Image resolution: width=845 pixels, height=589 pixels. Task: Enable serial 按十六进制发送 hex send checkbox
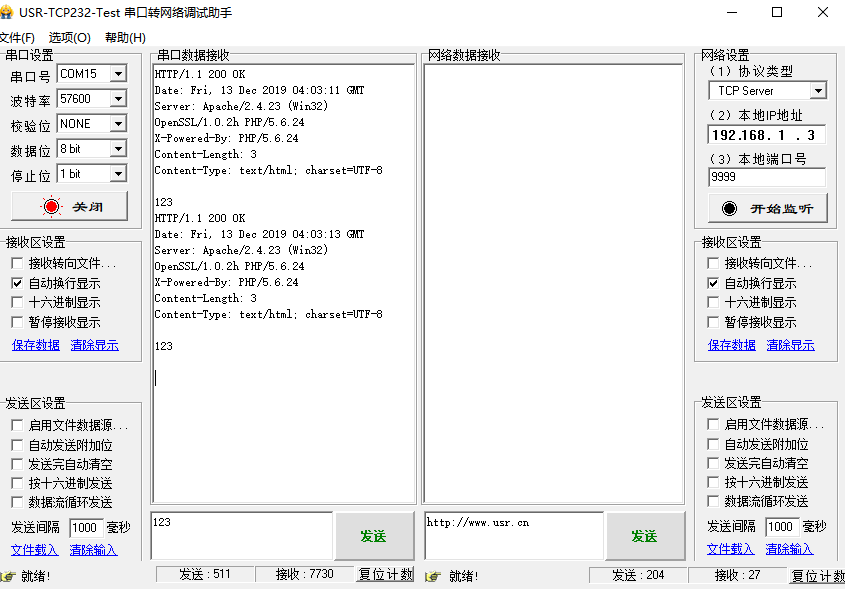17,483
